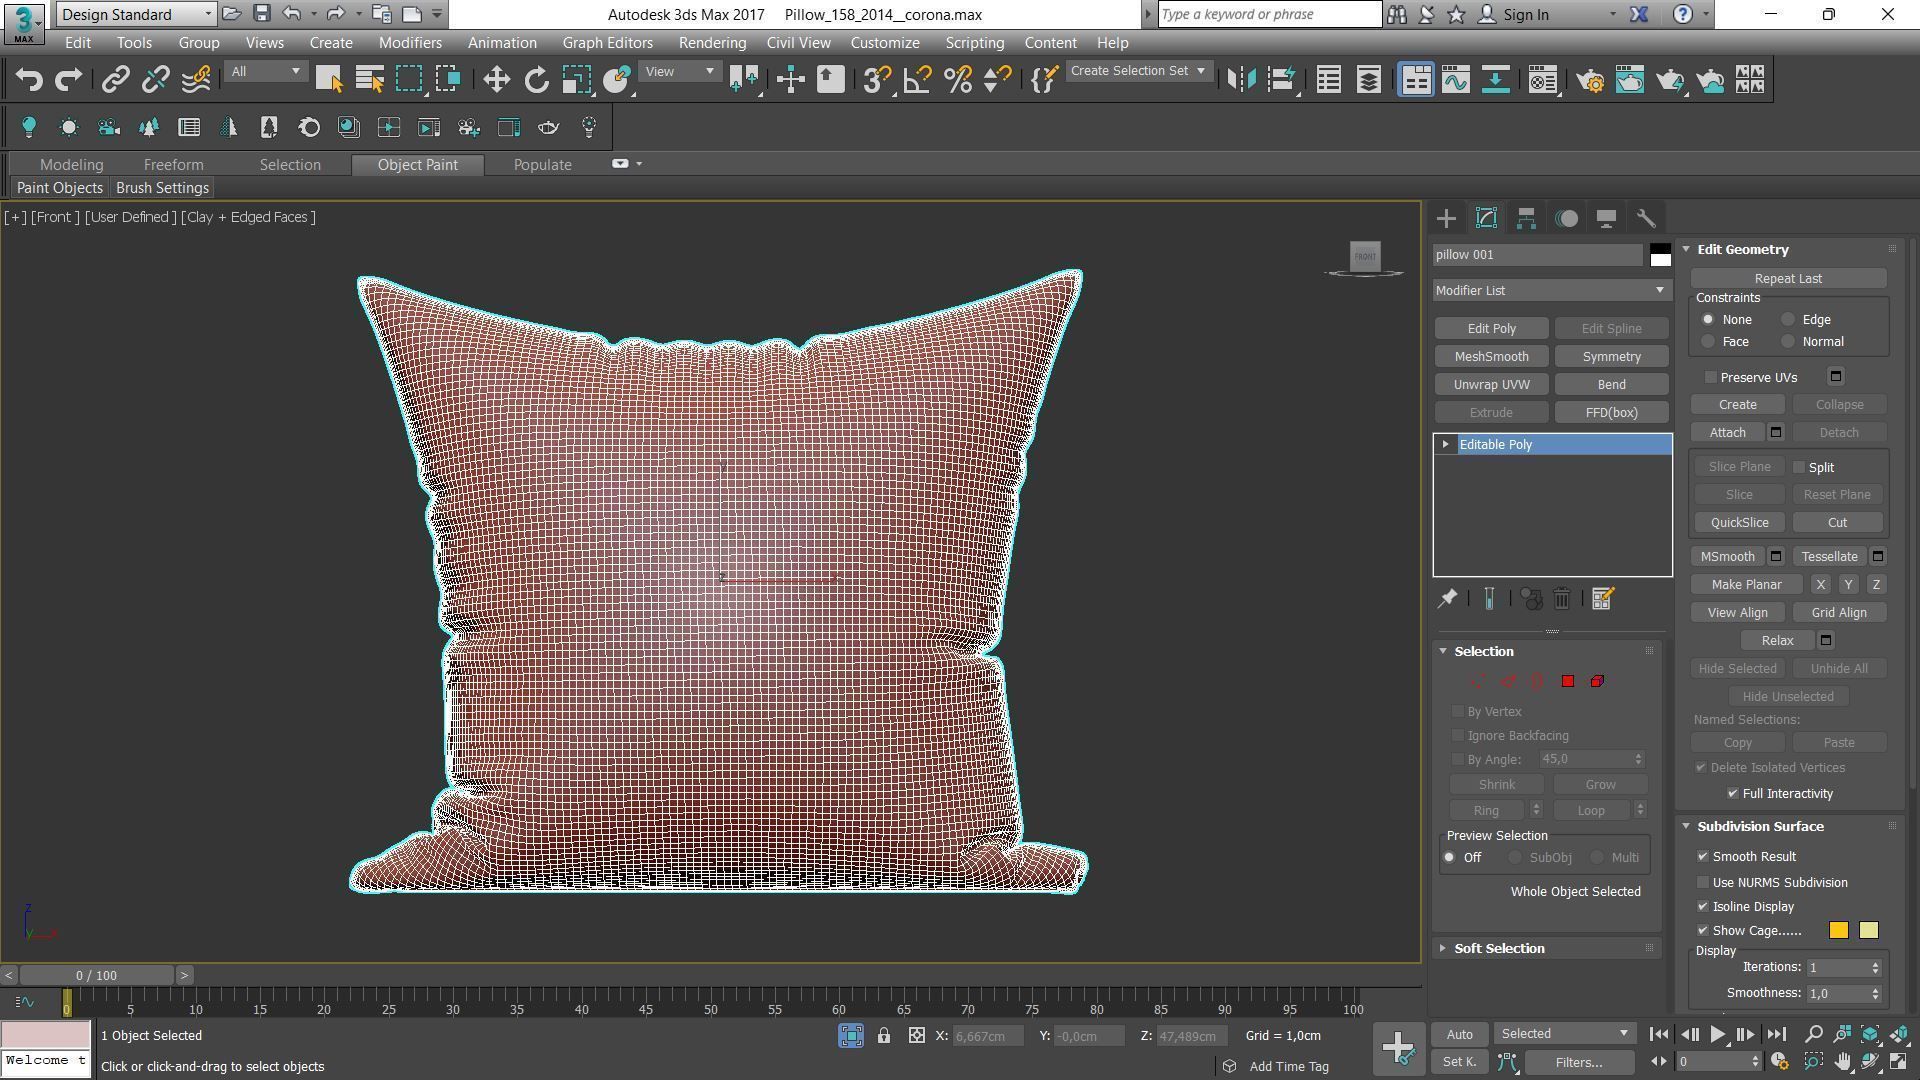The image size is (1920, 1080).
Task: Enable Use NURMS Subdivision
Action: [x=1703, y=883]
